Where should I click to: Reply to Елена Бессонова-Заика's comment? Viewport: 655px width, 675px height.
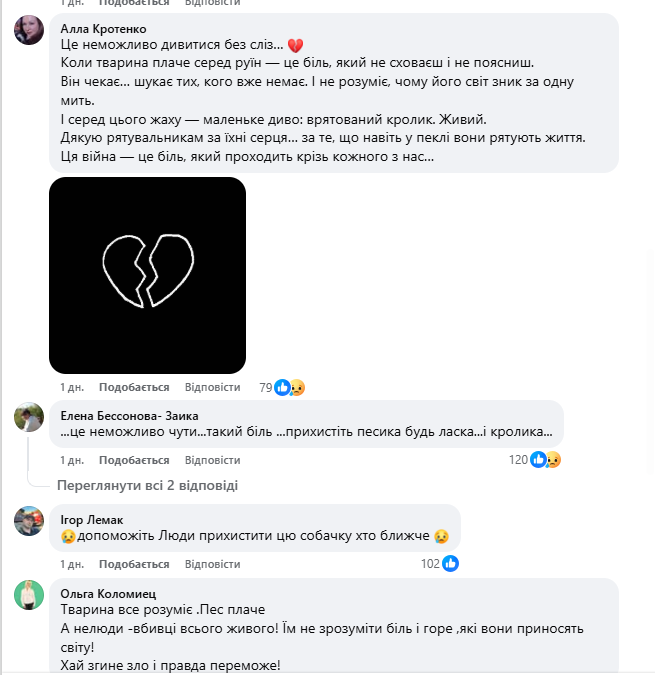(213, 460)
